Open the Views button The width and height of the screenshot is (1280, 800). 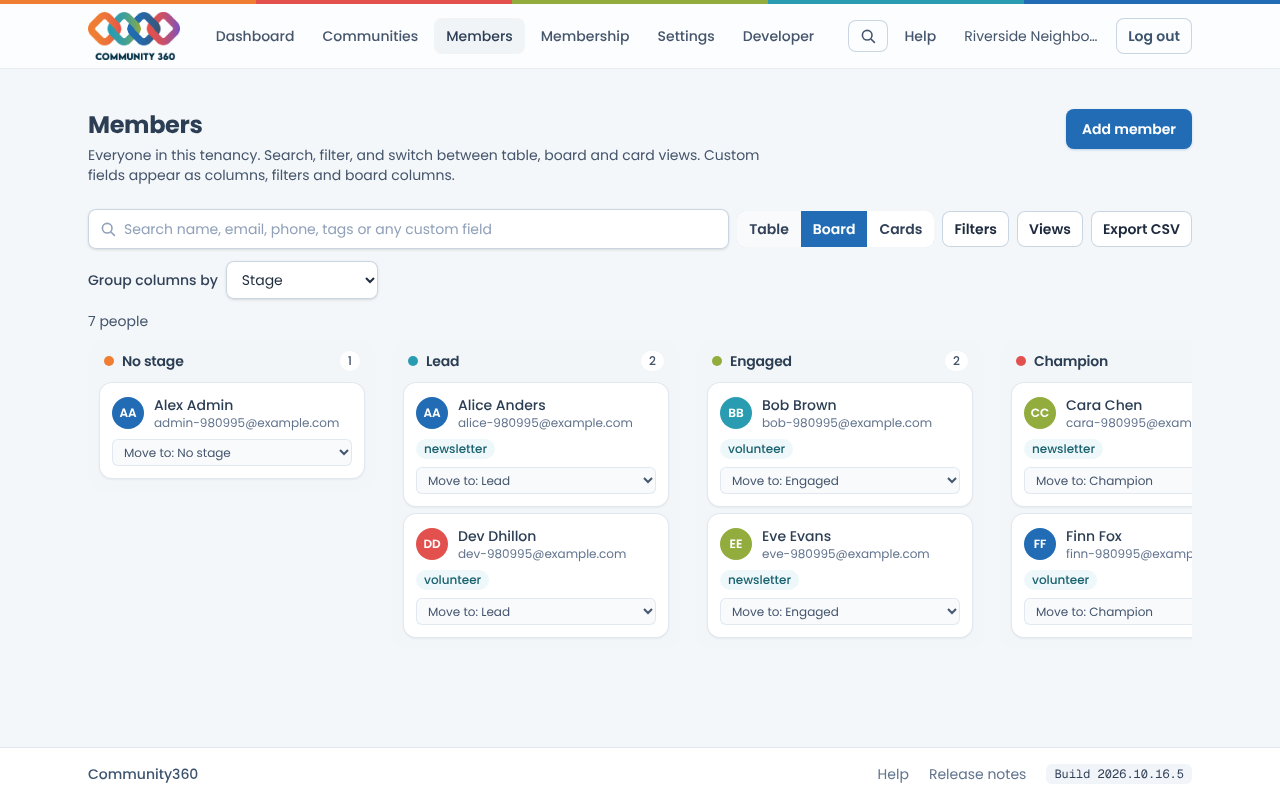point(1050,229)
